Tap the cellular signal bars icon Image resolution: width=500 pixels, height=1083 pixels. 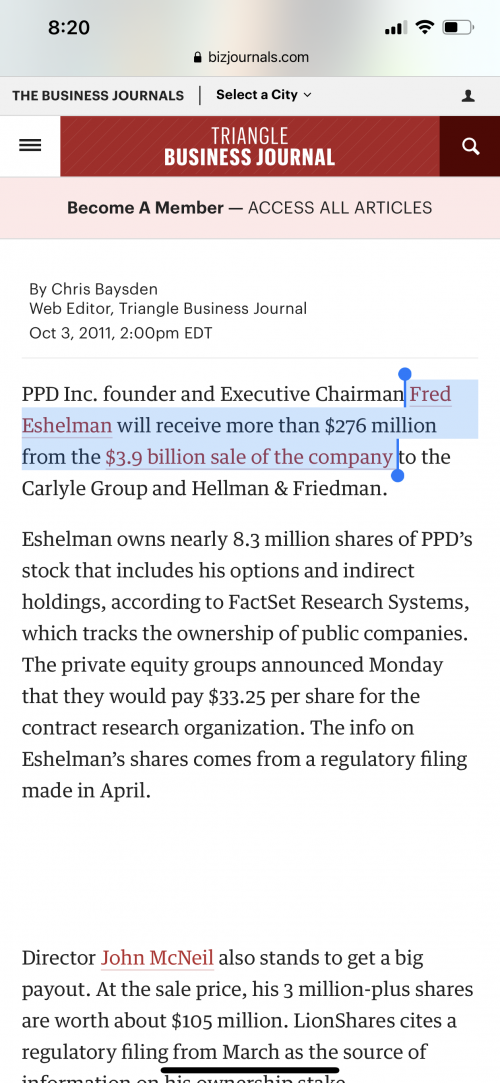pyautogui.click(x=395, y=28)
